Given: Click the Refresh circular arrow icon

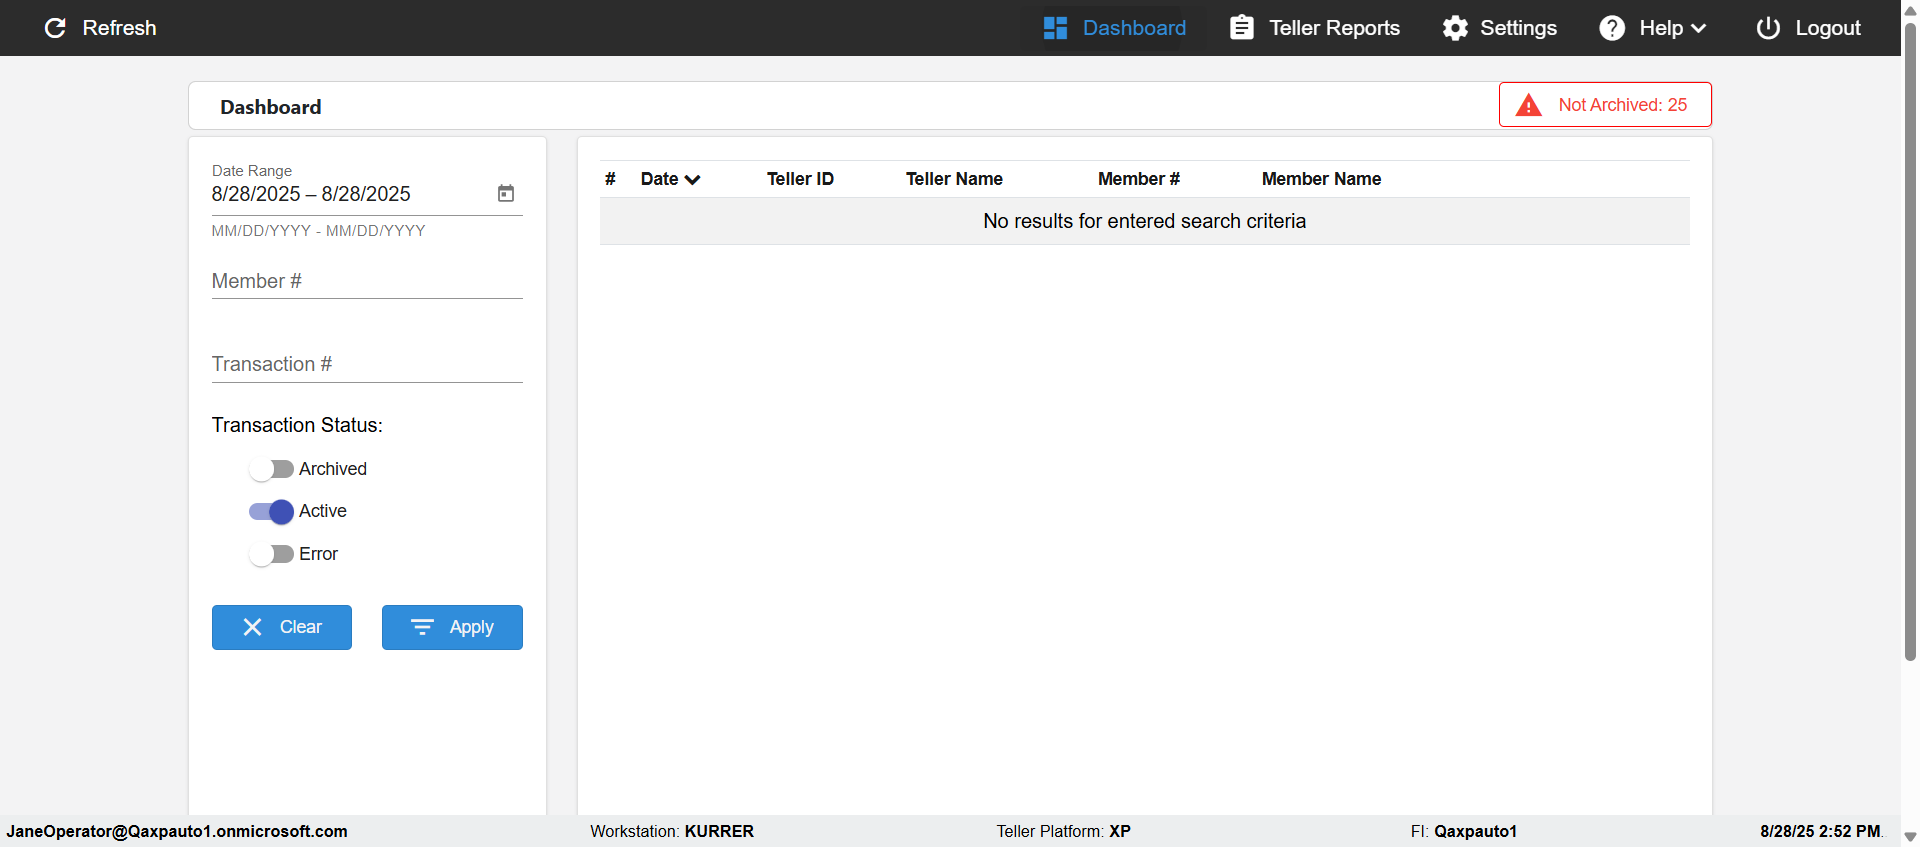Looking at the screenshot, I should click(x=56, y=28).
